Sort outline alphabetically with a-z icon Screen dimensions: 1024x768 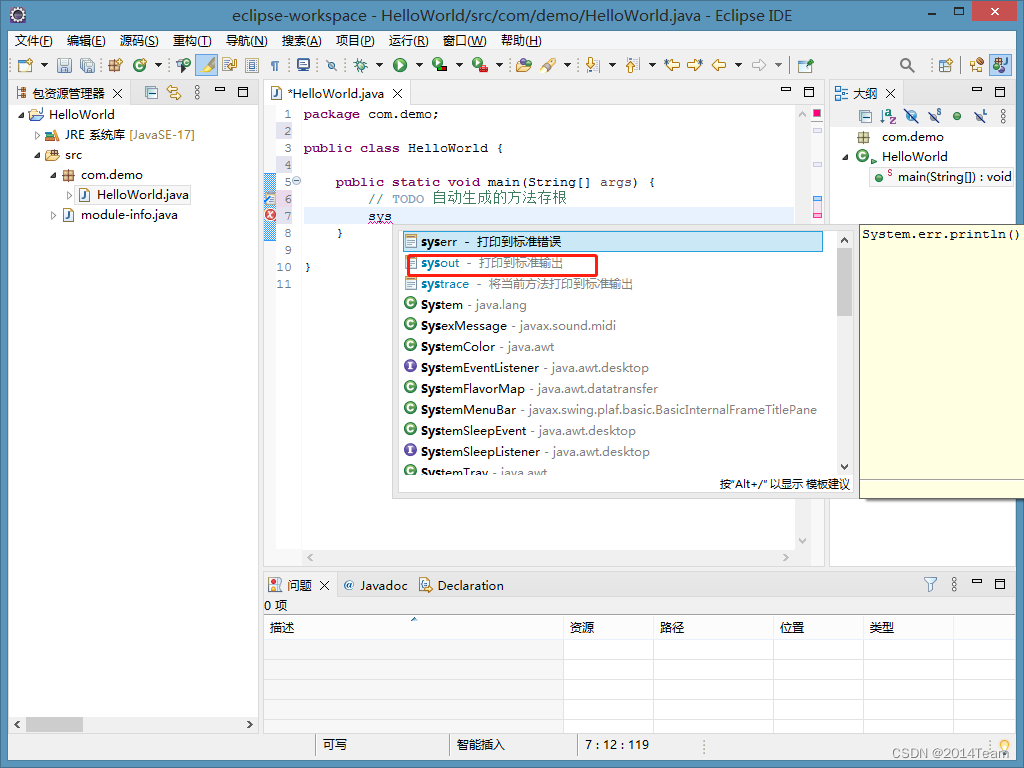[x=888, y=116]
